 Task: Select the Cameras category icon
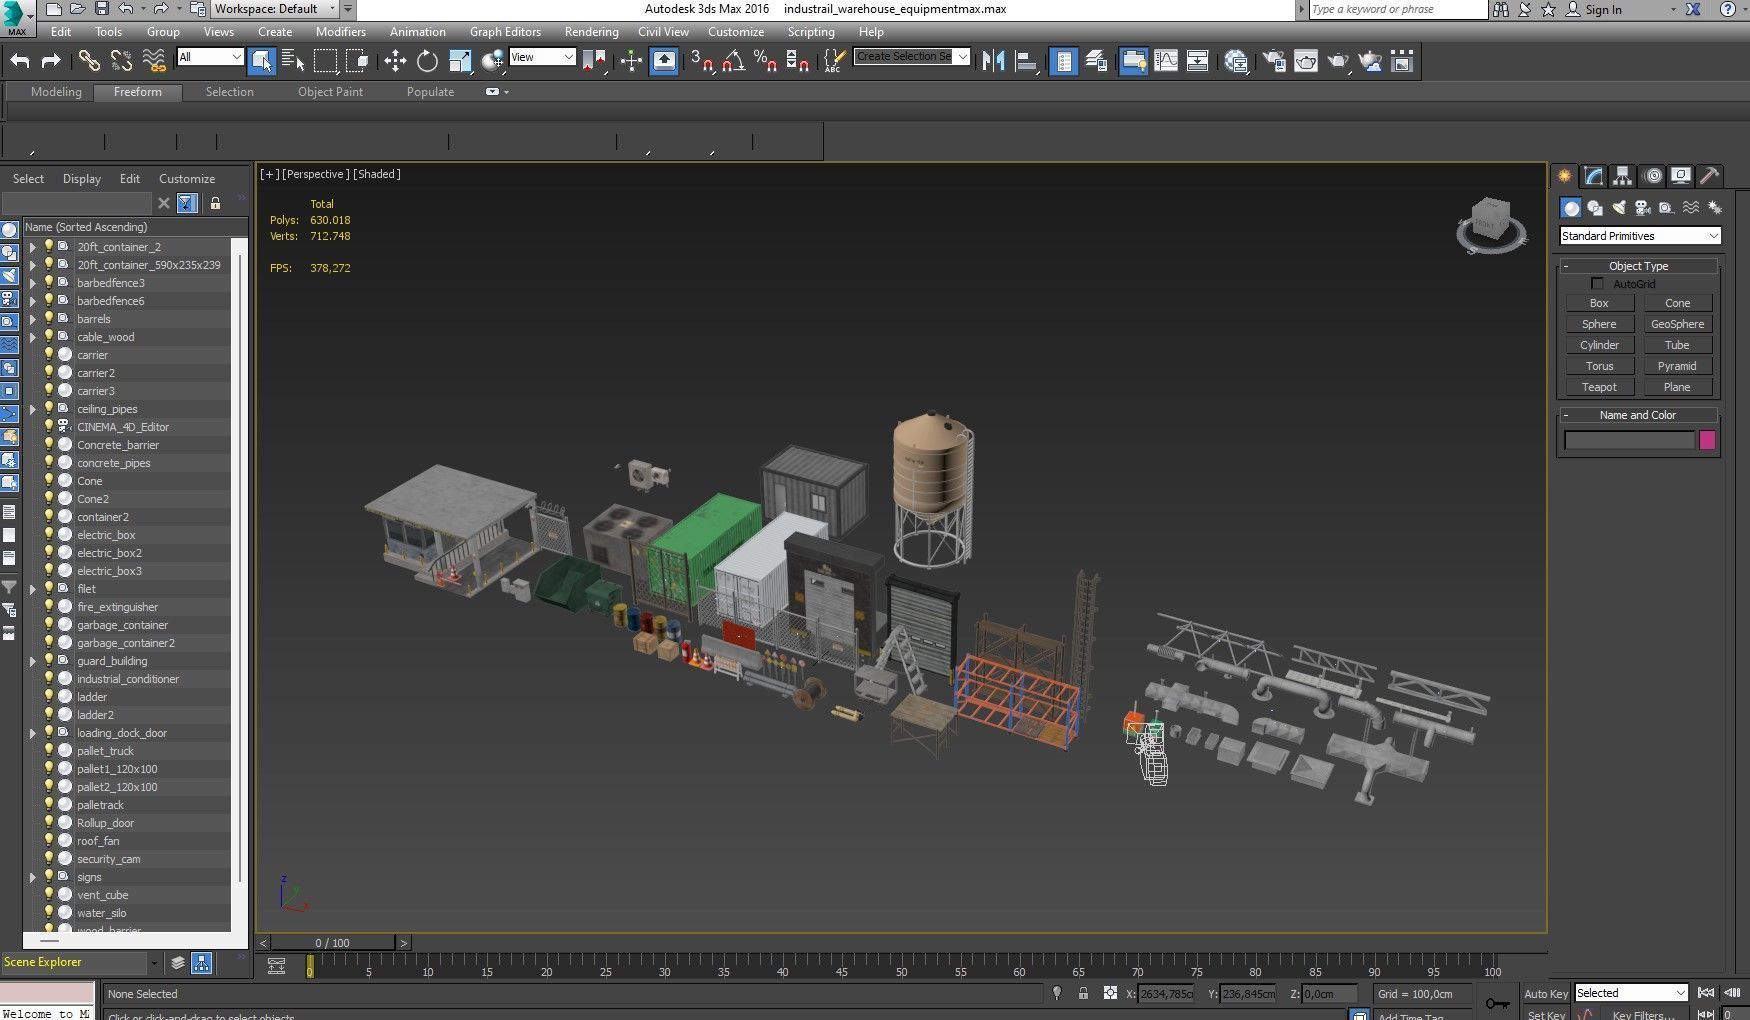click(x=1643, y=208)
